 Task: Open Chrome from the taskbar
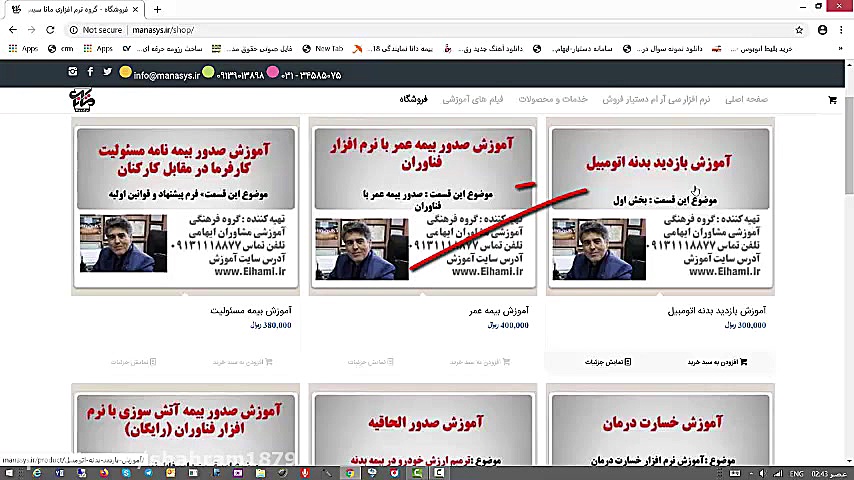pyautogui.click(x=350, y=473)
